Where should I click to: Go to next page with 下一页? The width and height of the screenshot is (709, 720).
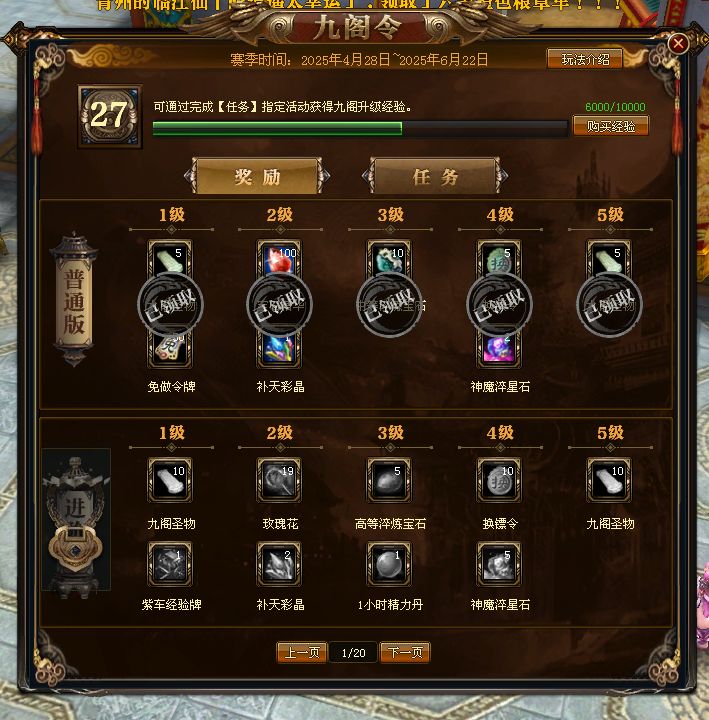(x=405, y=652)
